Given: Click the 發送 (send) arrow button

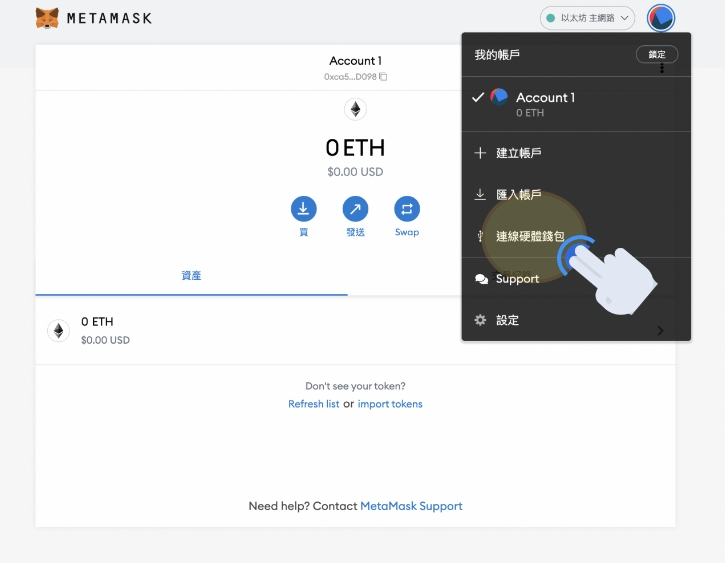Looking at the screenshot, I should (355, 209).
